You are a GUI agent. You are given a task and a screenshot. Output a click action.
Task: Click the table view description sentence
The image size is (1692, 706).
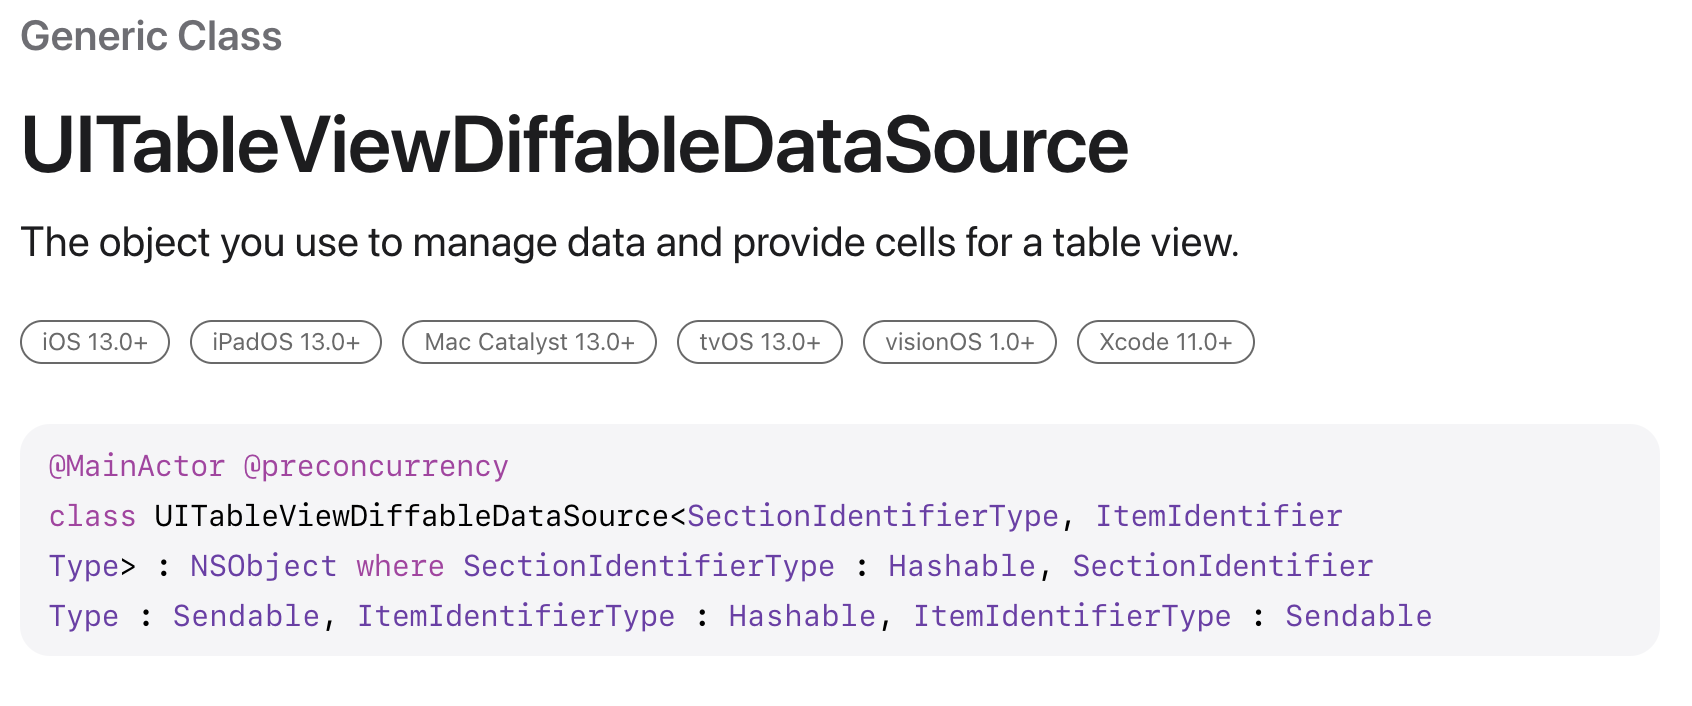click(629, 243)
